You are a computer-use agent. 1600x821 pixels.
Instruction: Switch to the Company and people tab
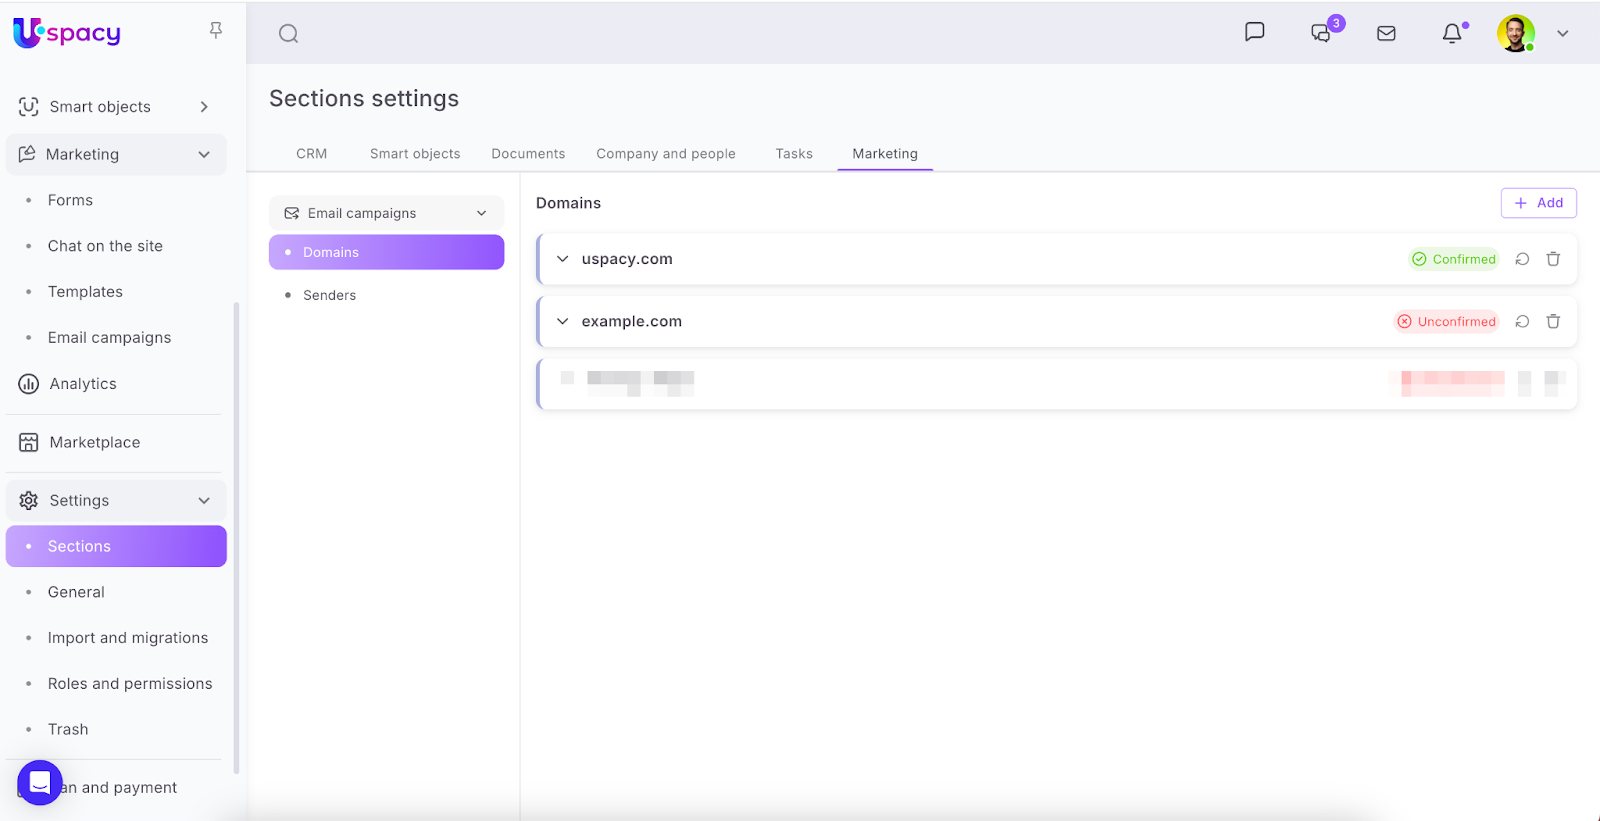665,154
